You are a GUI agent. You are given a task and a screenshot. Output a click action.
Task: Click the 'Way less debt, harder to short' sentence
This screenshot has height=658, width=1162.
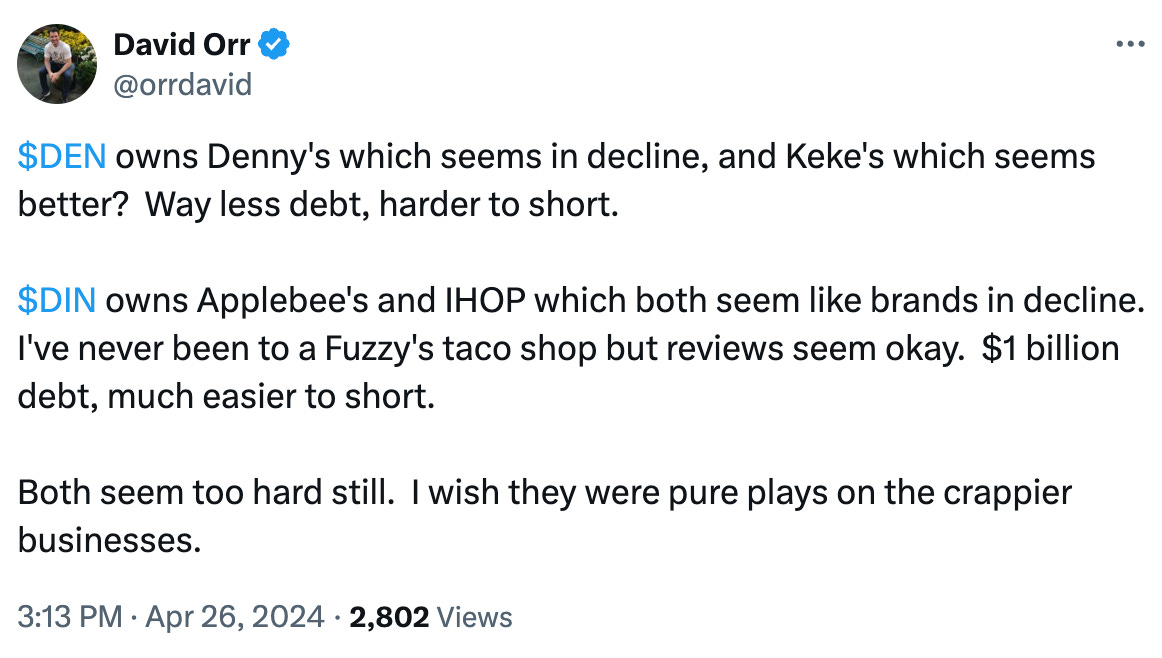[x=382, y=205]
